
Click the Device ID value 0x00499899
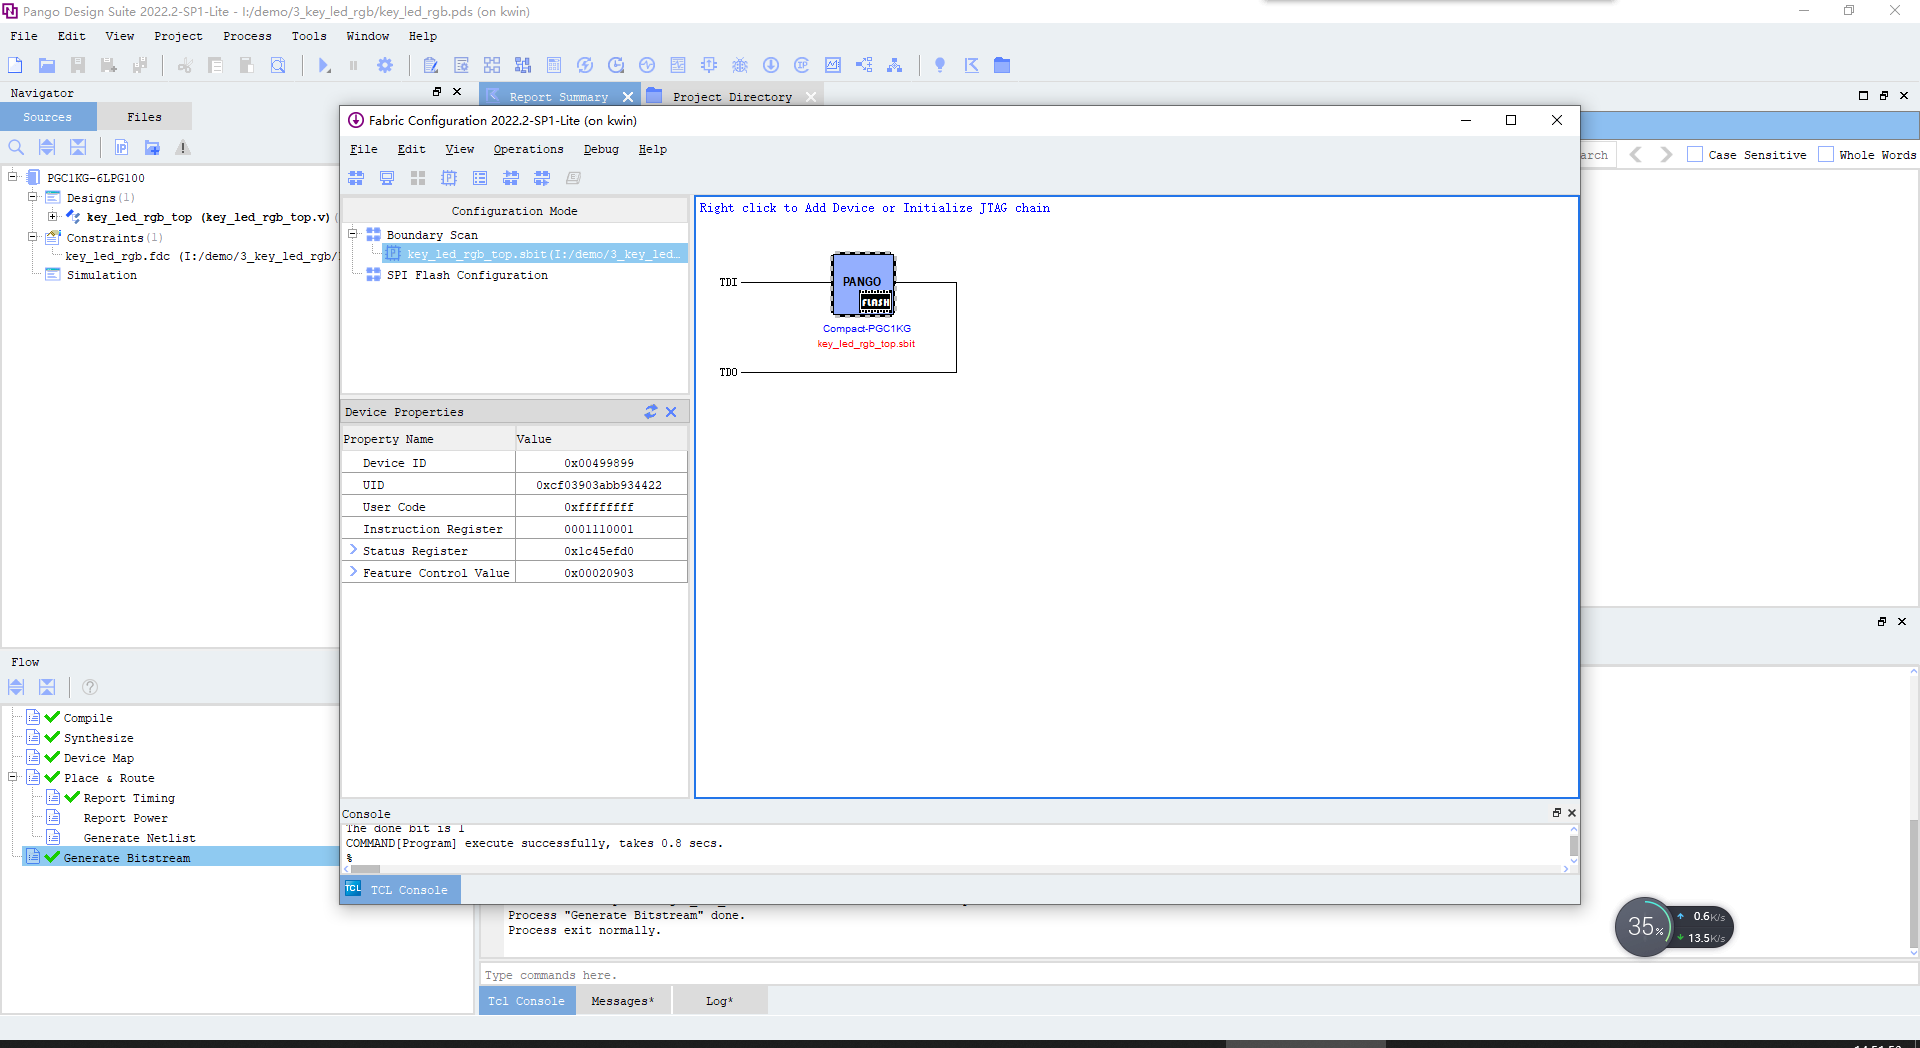pyautogui.click(x=599, y=463)
